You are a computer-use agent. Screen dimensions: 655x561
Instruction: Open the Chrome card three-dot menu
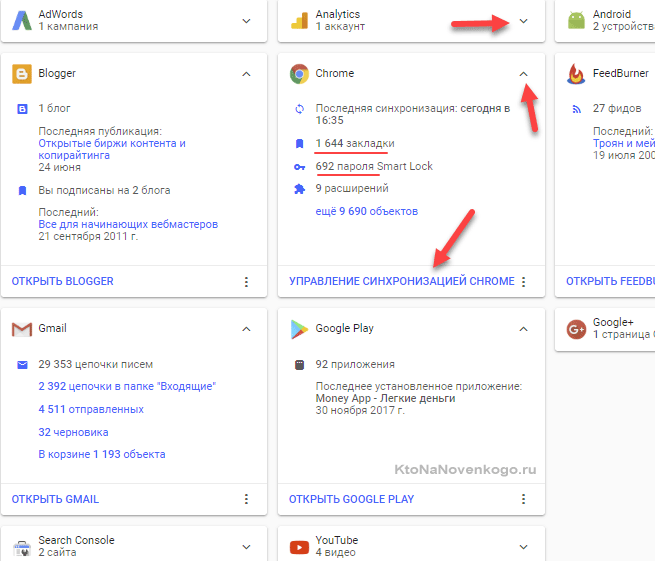point(523,282)
